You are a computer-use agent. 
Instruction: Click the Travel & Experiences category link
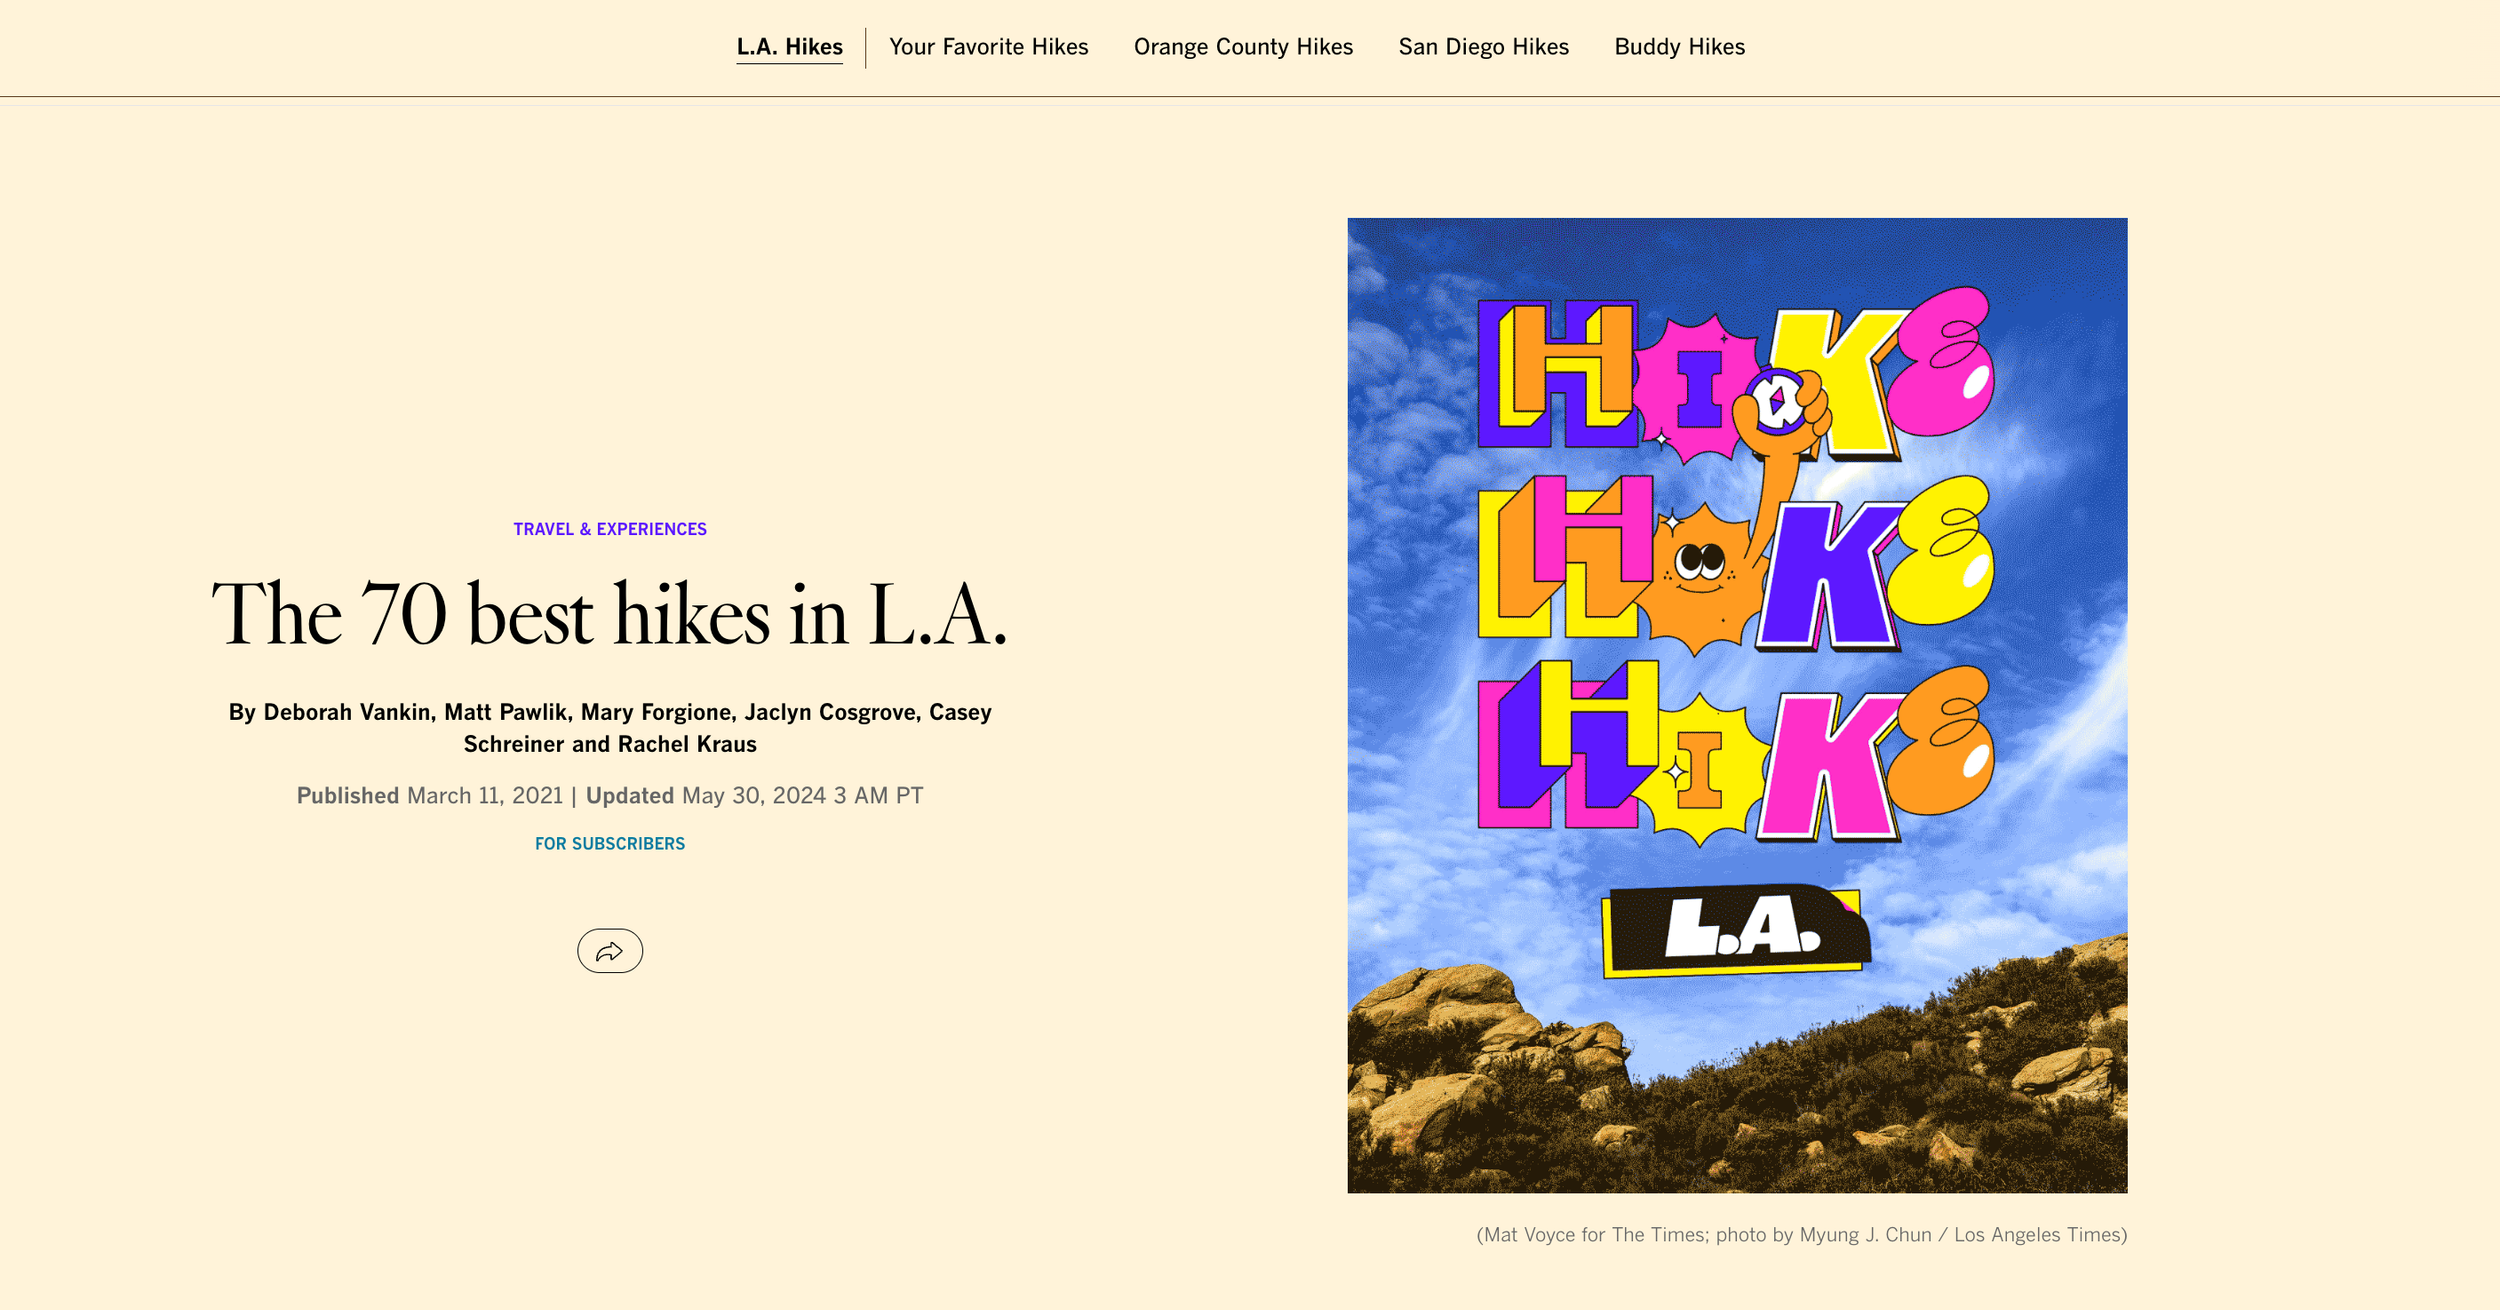click(610, 529)
